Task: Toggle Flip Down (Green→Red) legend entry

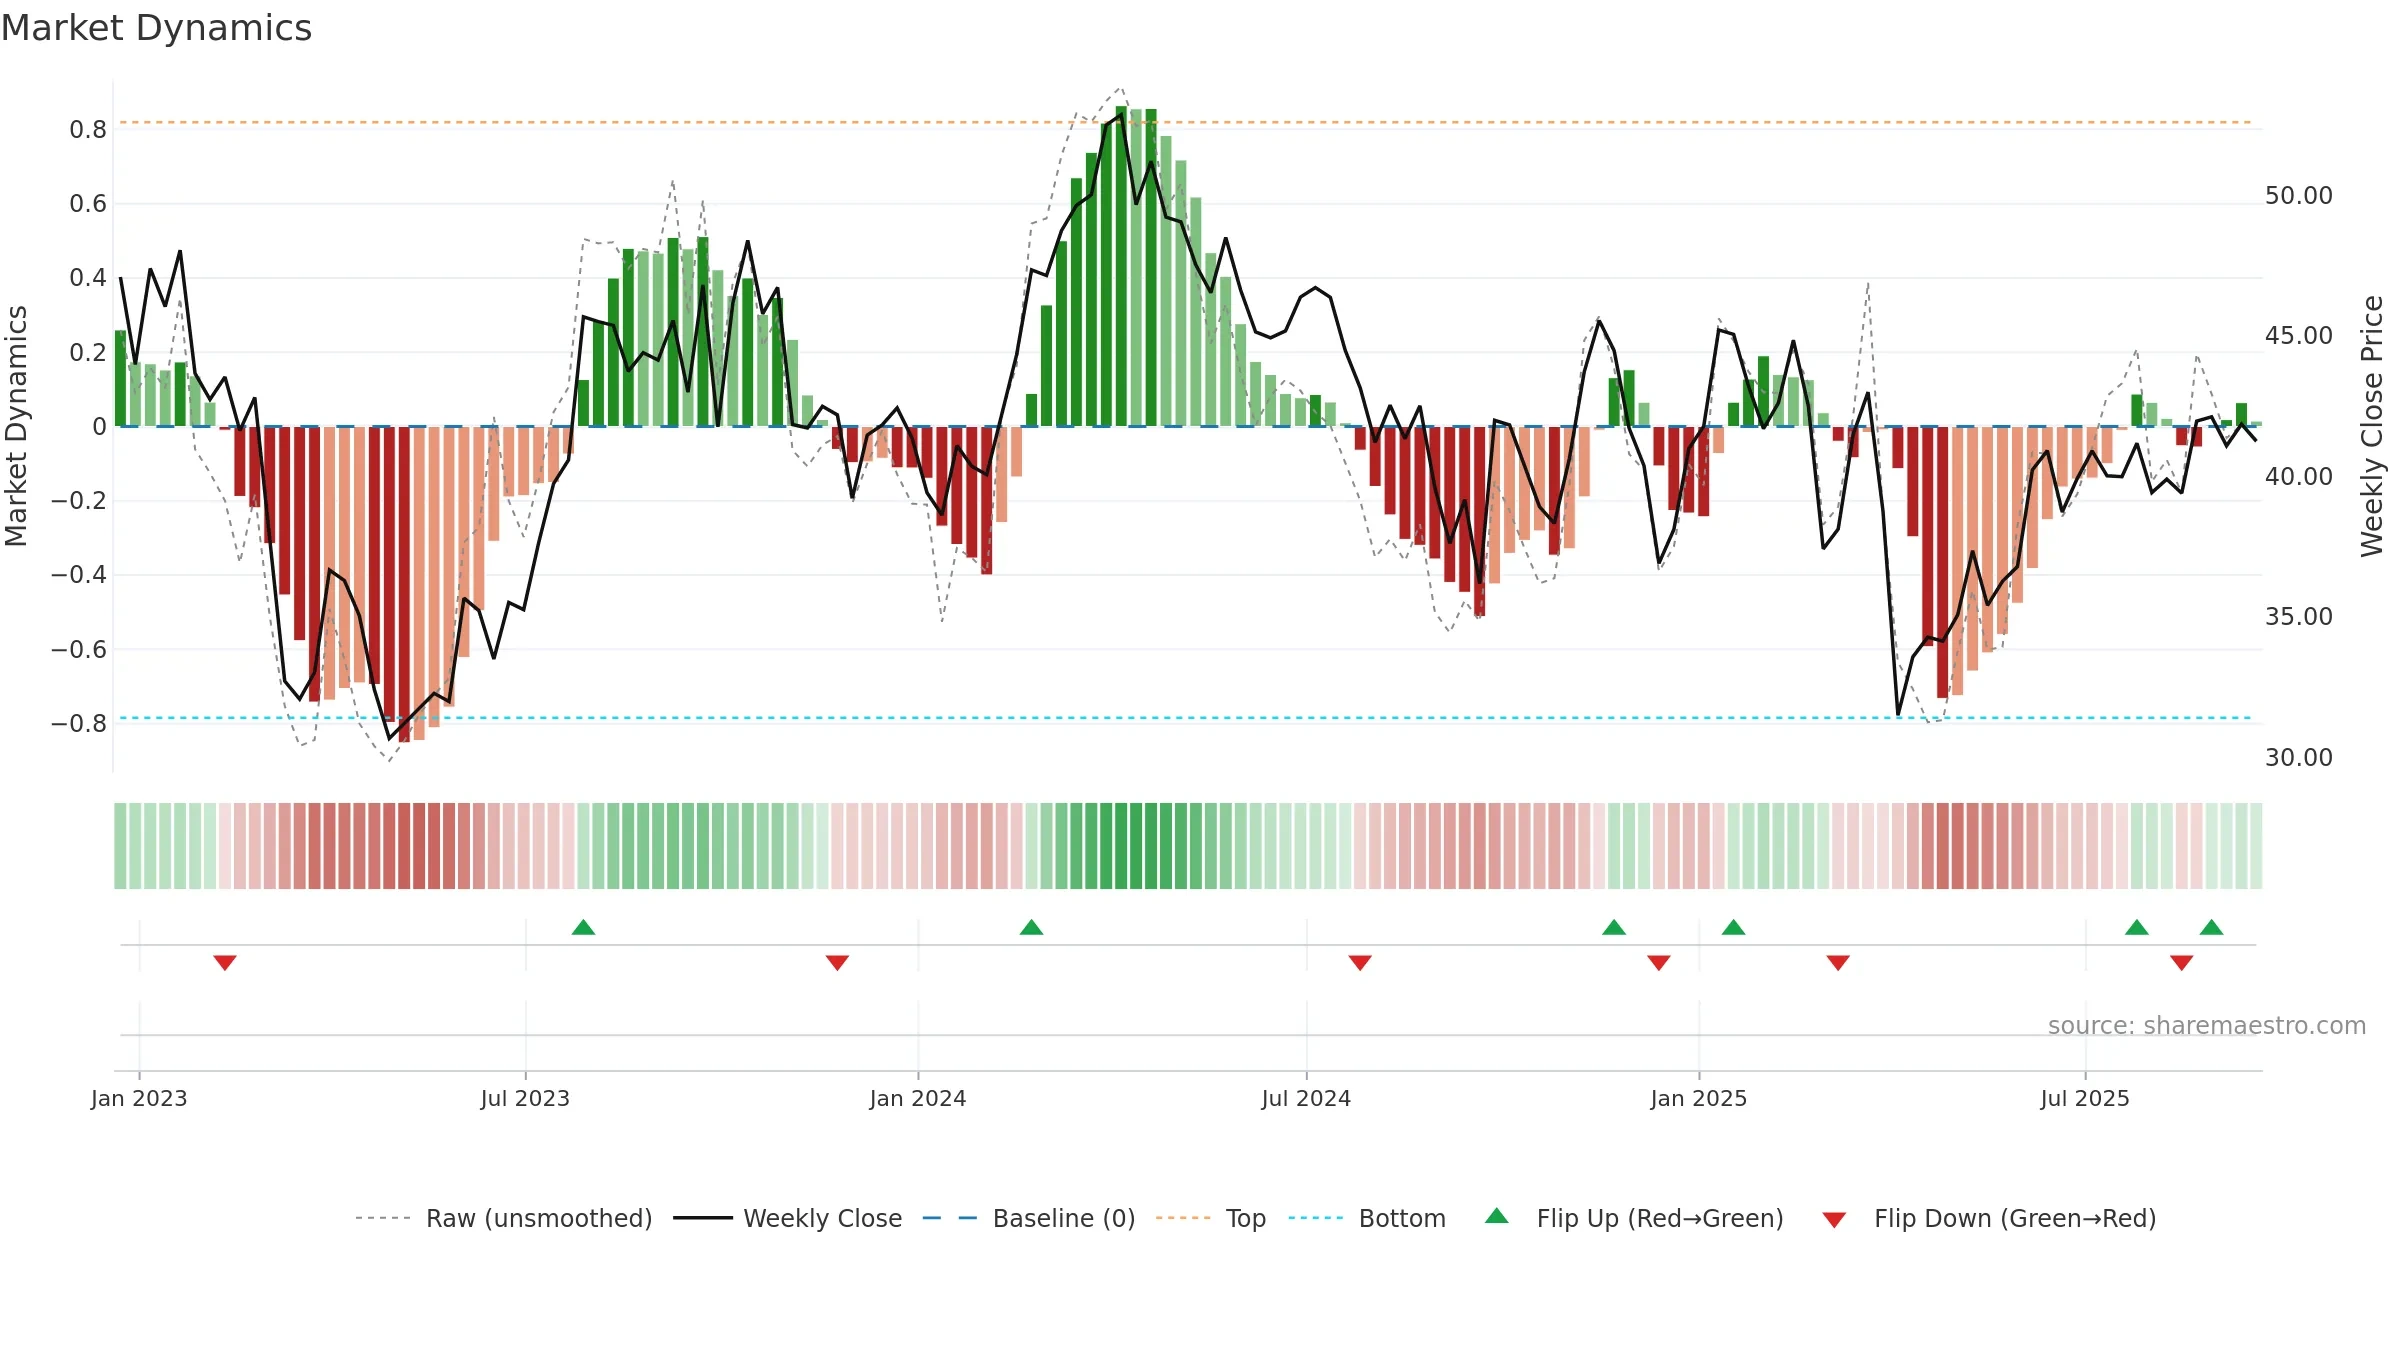Action: (x=1989, y=1218)
